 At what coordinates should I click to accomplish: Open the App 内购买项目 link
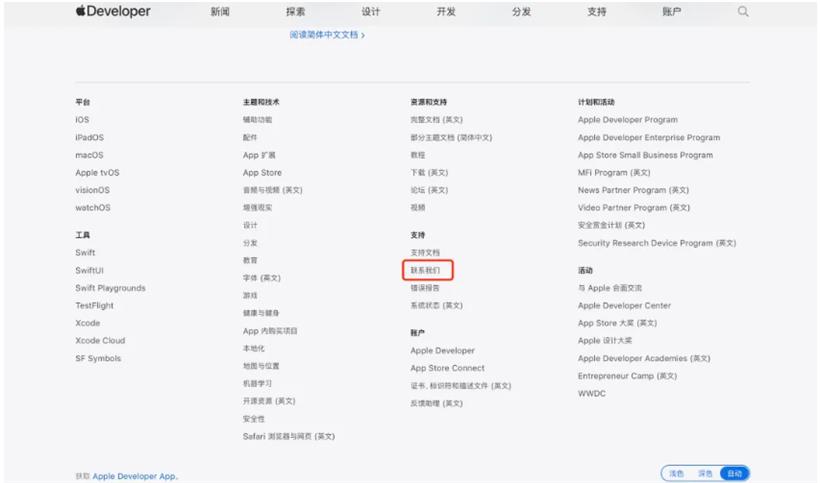click(270, 331)
